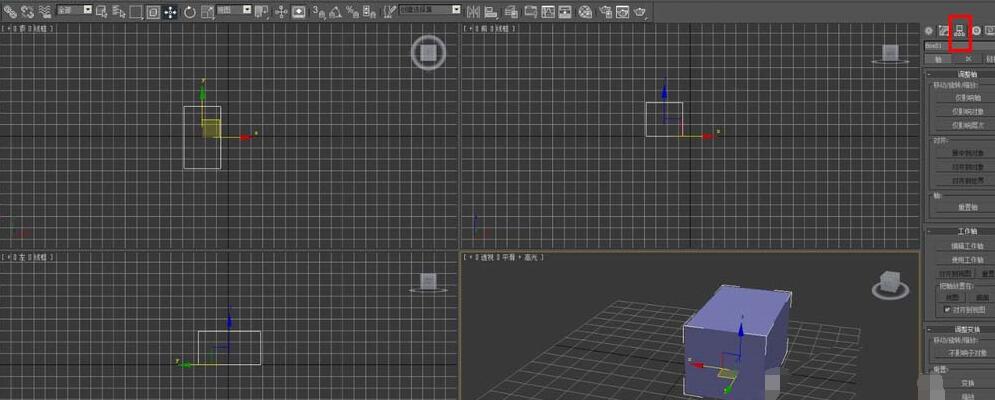Switch to the 轴 (Pivot) tab
995x400 pixels.
click(x=937, y=59)
